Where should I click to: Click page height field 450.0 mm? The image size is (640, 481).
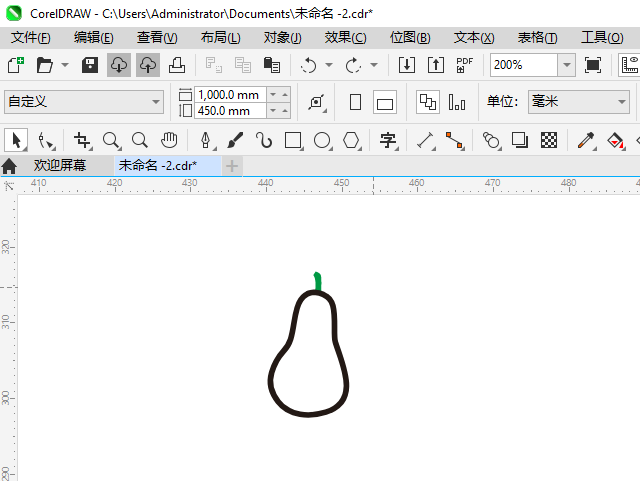(x=231, y=111)
